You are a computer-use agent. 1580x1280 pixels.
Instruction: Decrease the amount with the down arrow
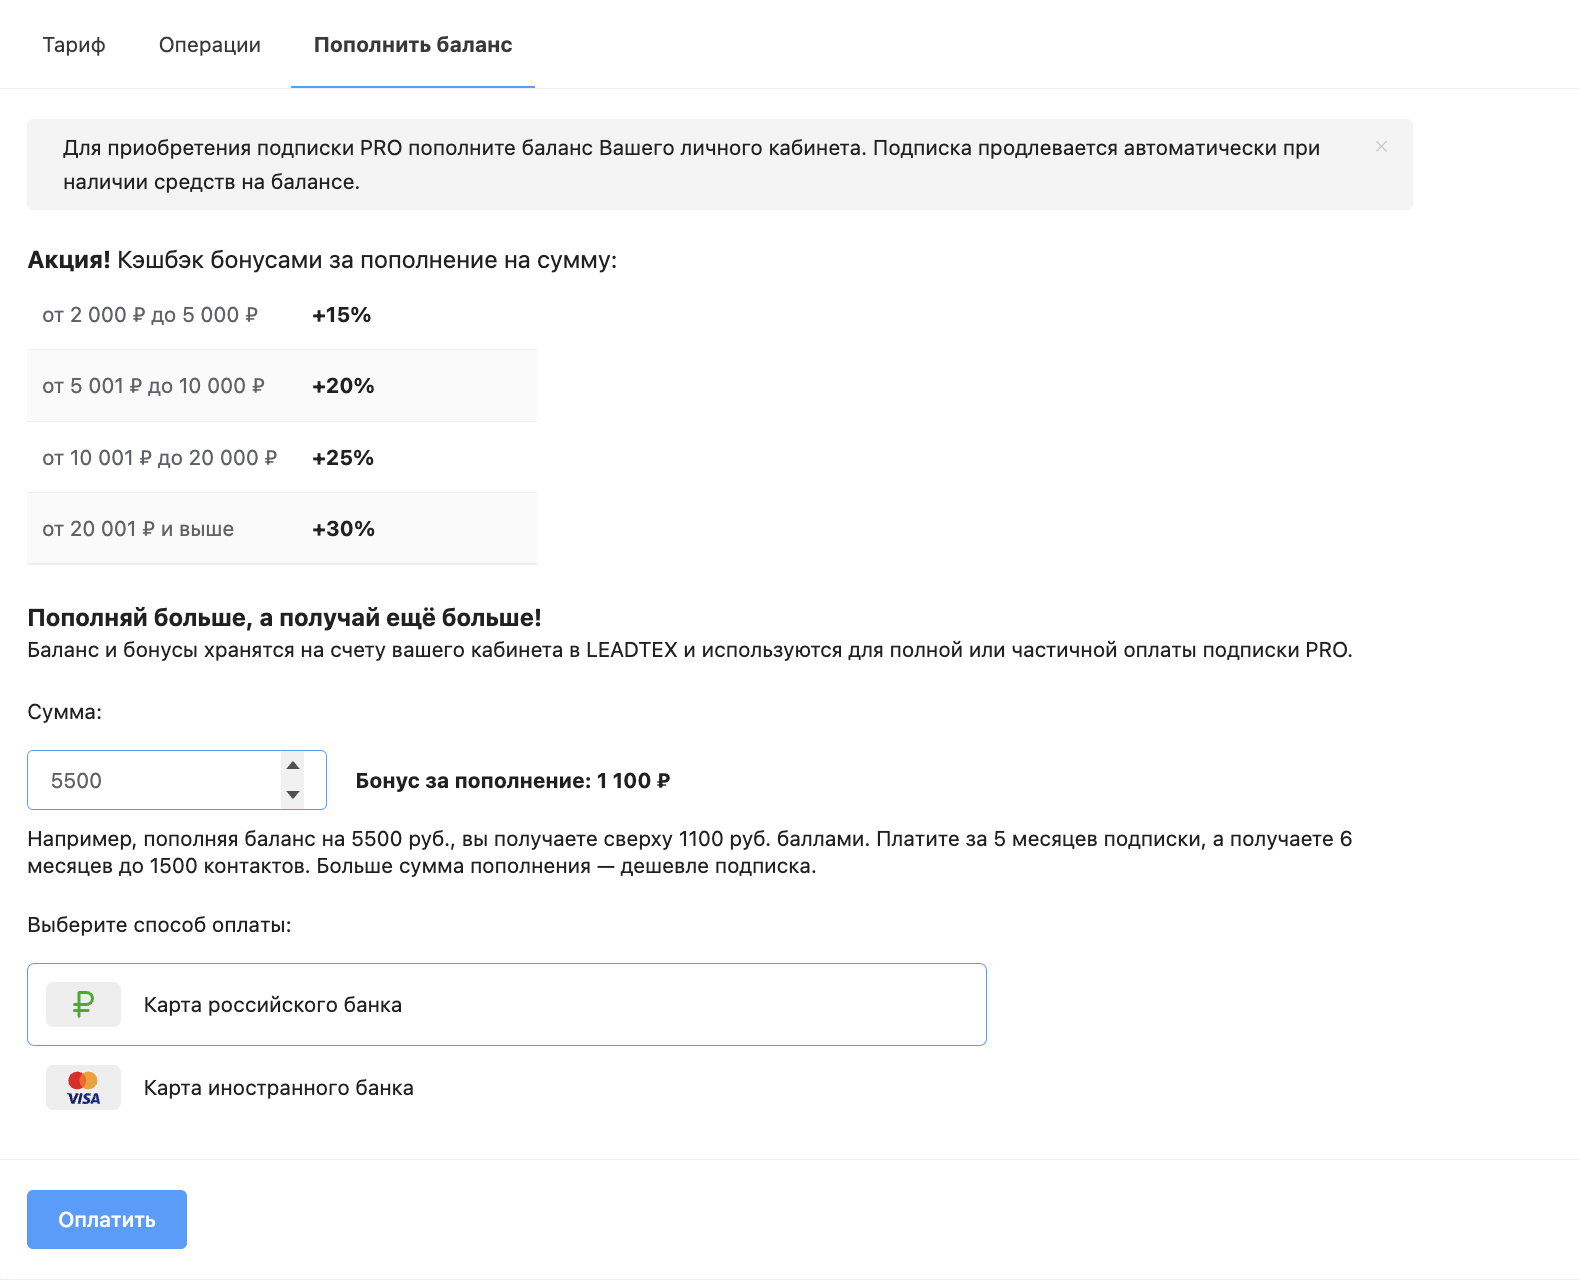coord(293,795)
